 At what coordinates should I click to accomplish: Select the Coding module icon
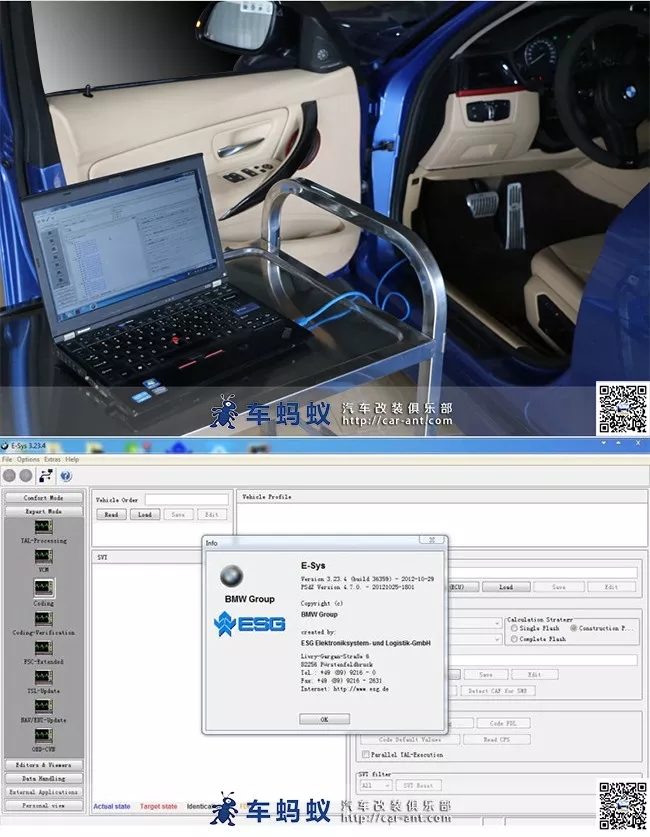(44, 588)
